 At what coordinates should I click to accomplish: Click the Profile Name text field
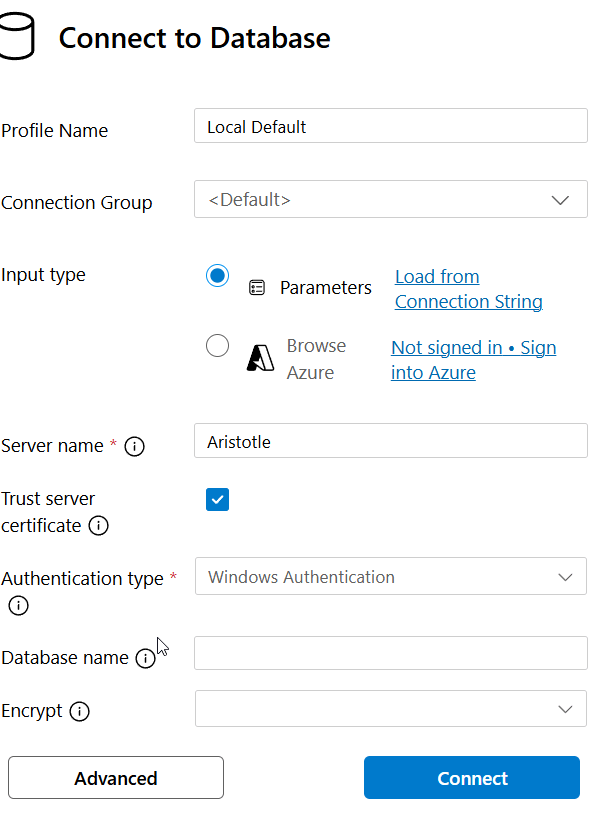pyautogui.click(x=390, y=127)
